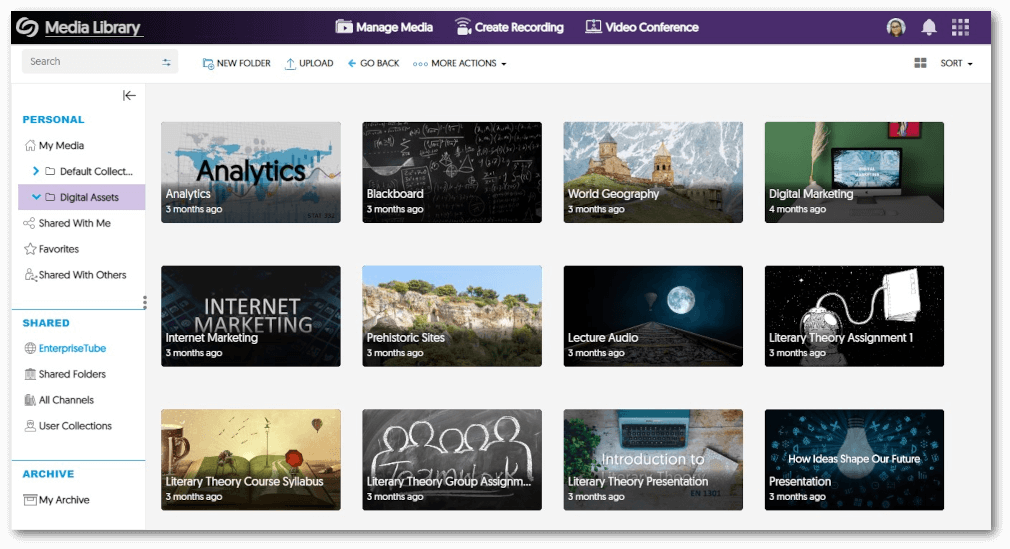Open the user profile avatar
The width and height of the screenshot is (1010, 549).
895,27
